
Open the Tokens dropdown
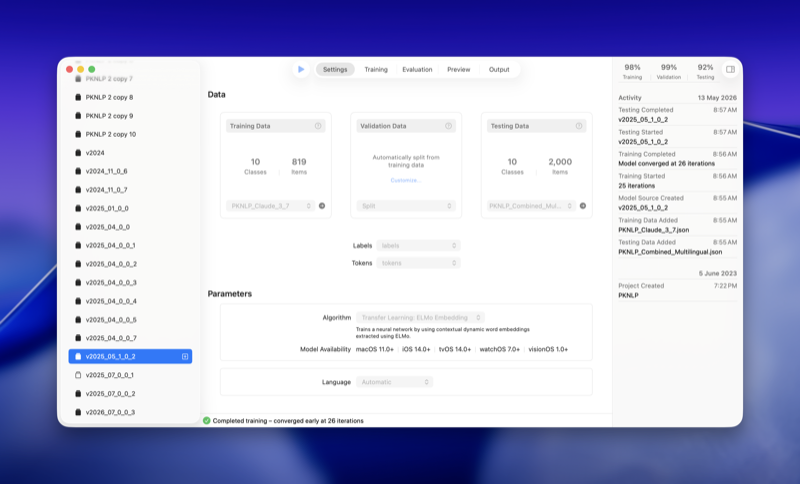pos(418,263)
